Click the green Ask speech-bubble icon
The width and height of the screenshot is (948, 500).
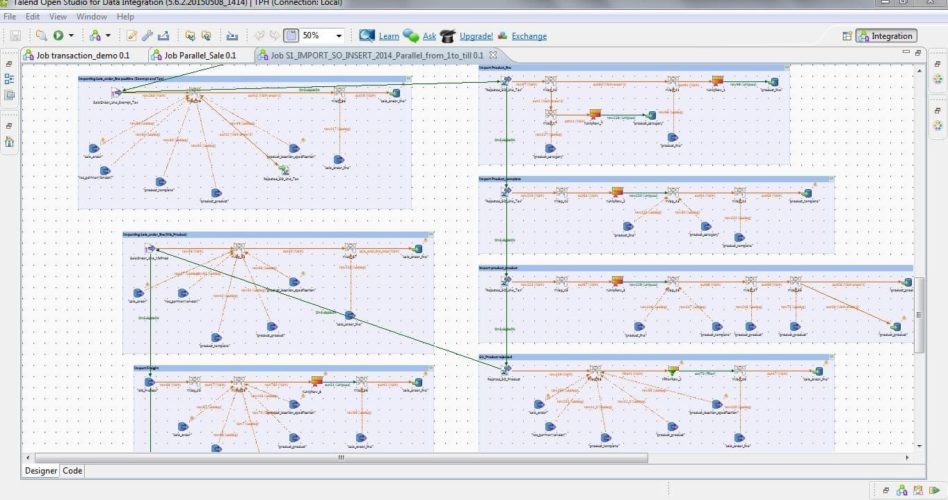pos(410,35)
